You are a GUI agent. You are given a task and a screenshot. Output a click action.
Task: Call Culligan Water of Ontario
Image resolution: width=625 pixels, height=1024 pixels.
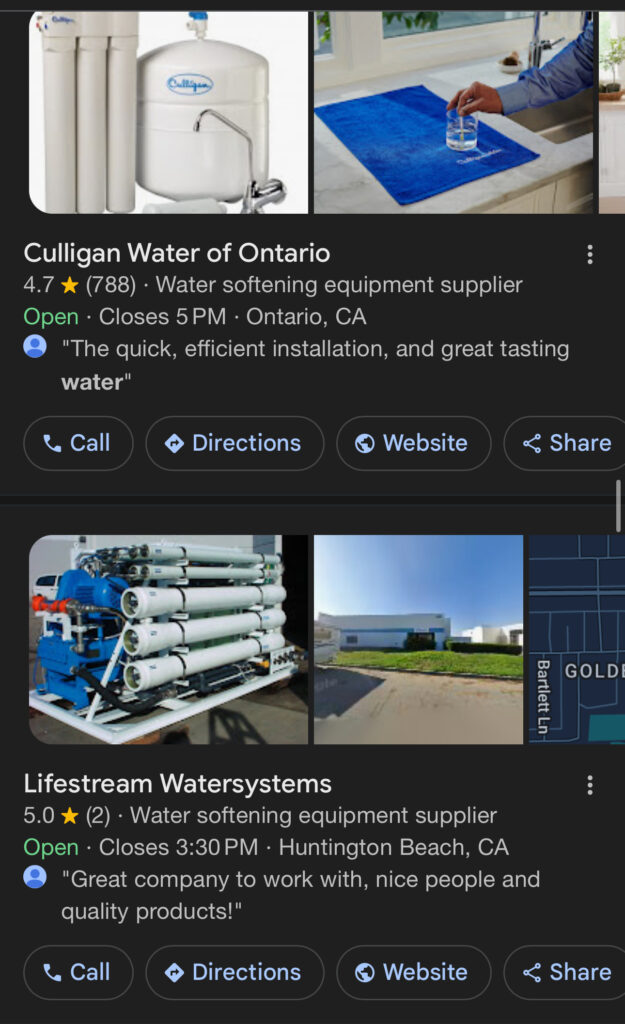[78, 443]
